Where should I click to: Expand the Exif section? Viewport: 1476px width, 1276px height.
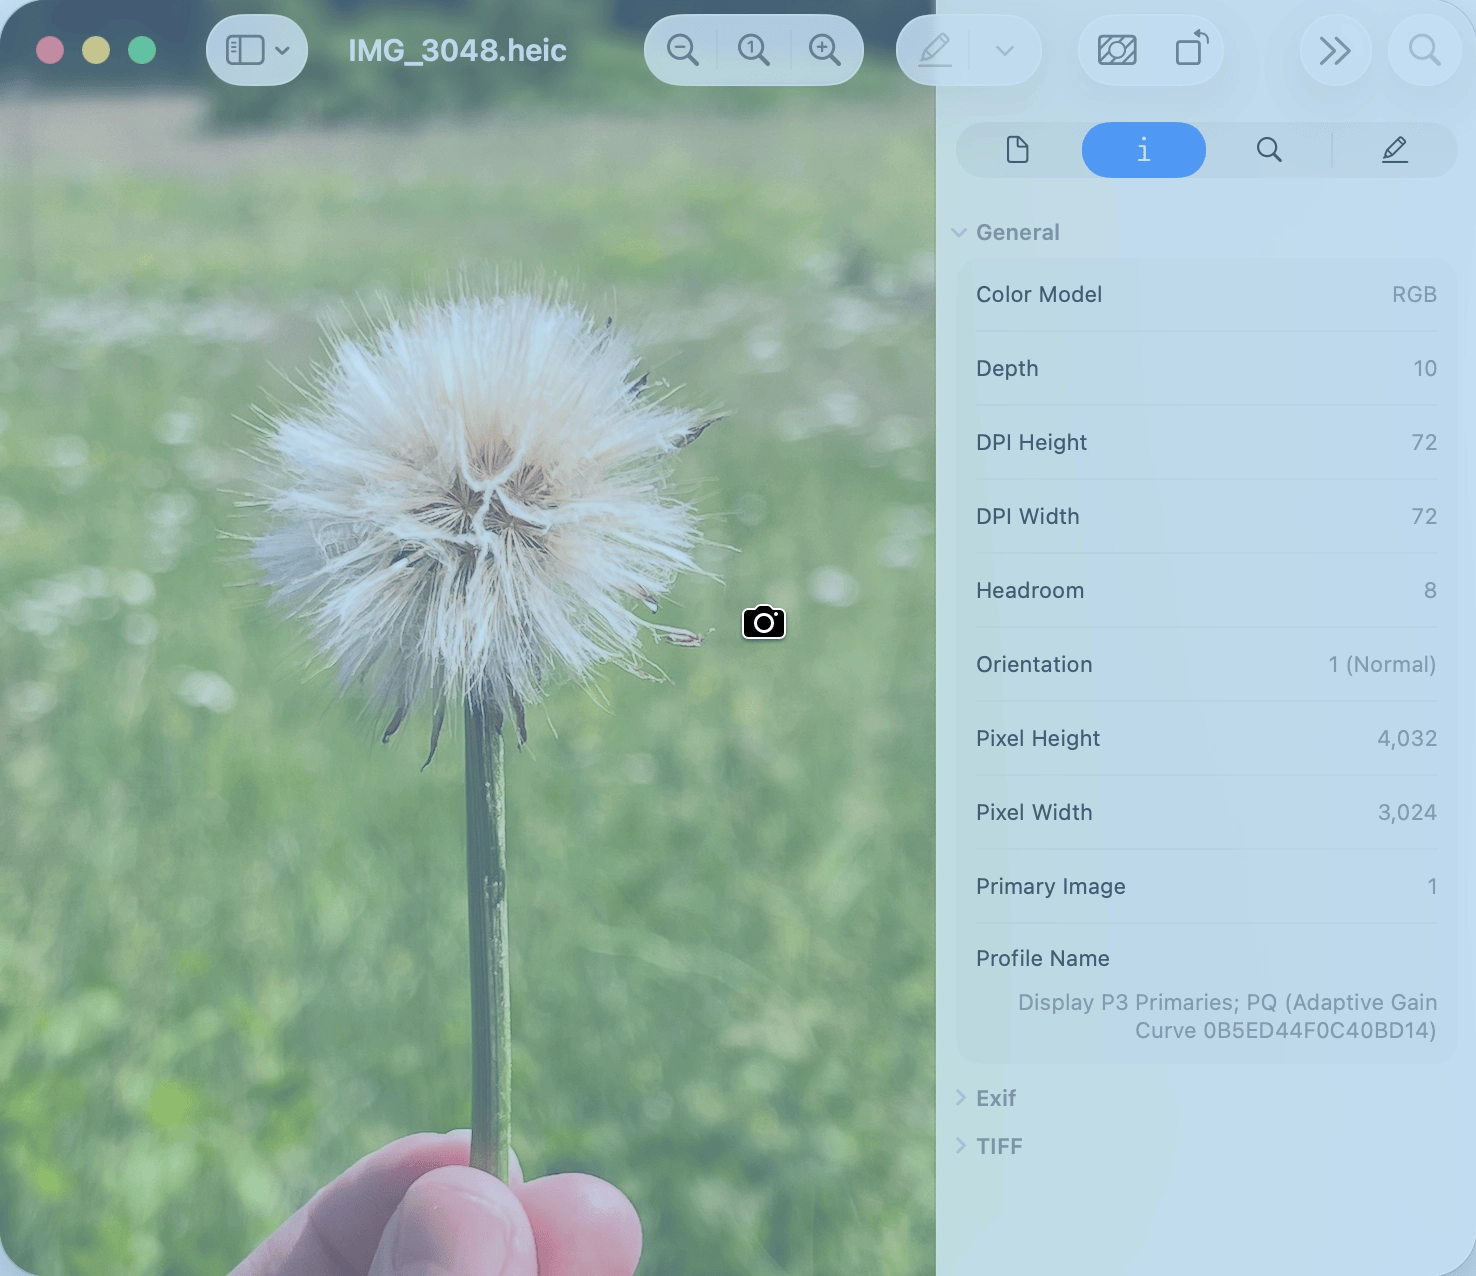tap(961, 1098)
